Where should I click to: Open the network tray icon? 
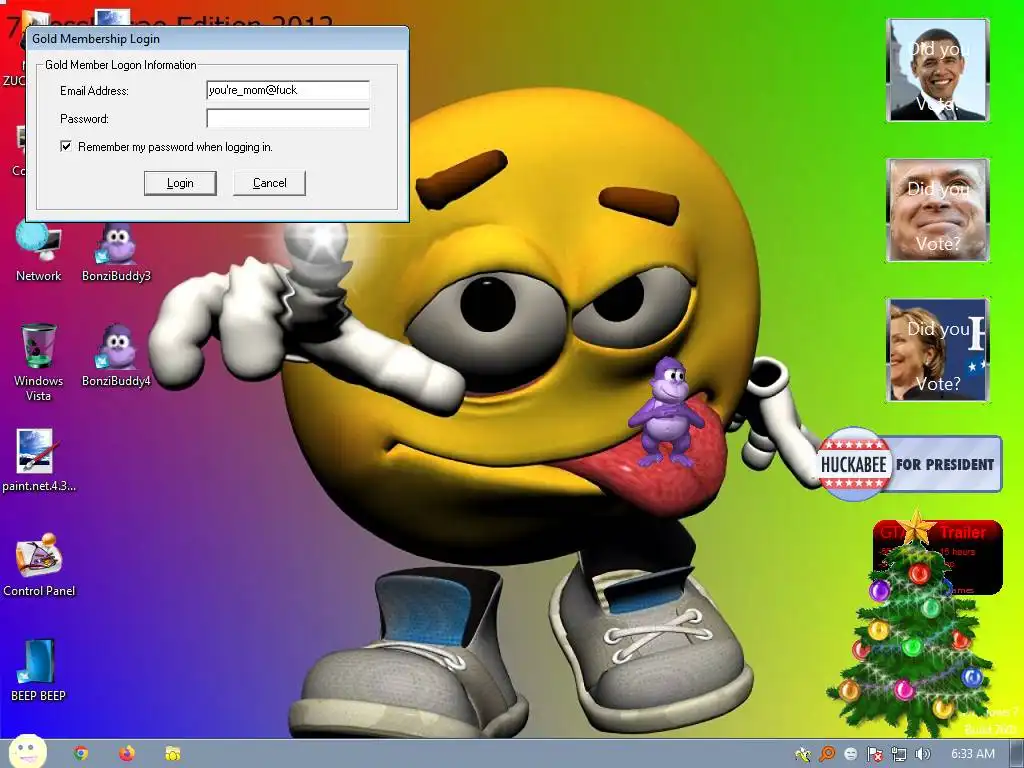[899, 754]
